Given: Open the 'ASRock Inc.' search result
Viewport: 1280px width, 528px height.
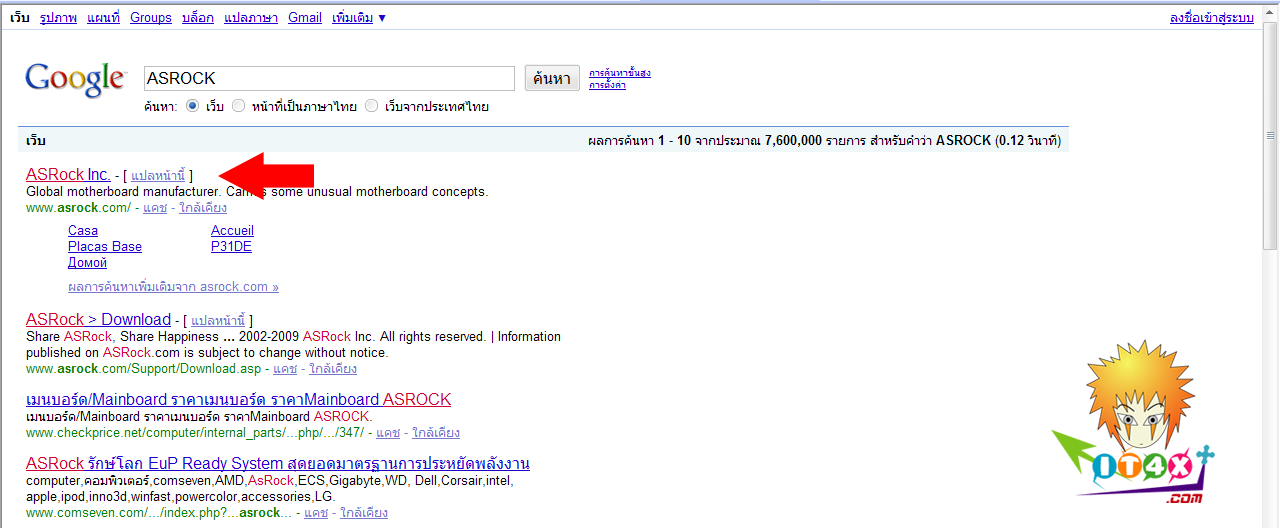Looking at the screenshot, I should (68, 175).
